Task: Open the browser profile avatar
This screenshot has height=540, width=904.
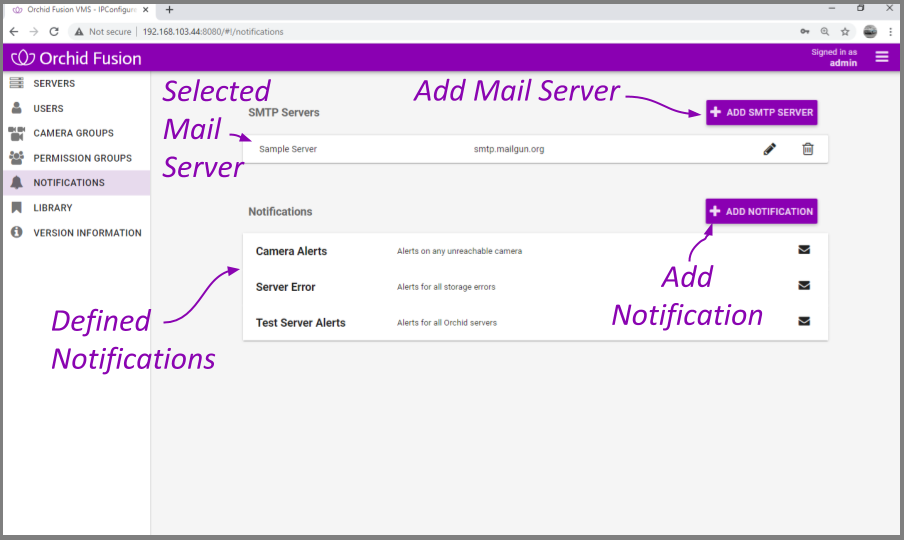Action: pos(870,32)
